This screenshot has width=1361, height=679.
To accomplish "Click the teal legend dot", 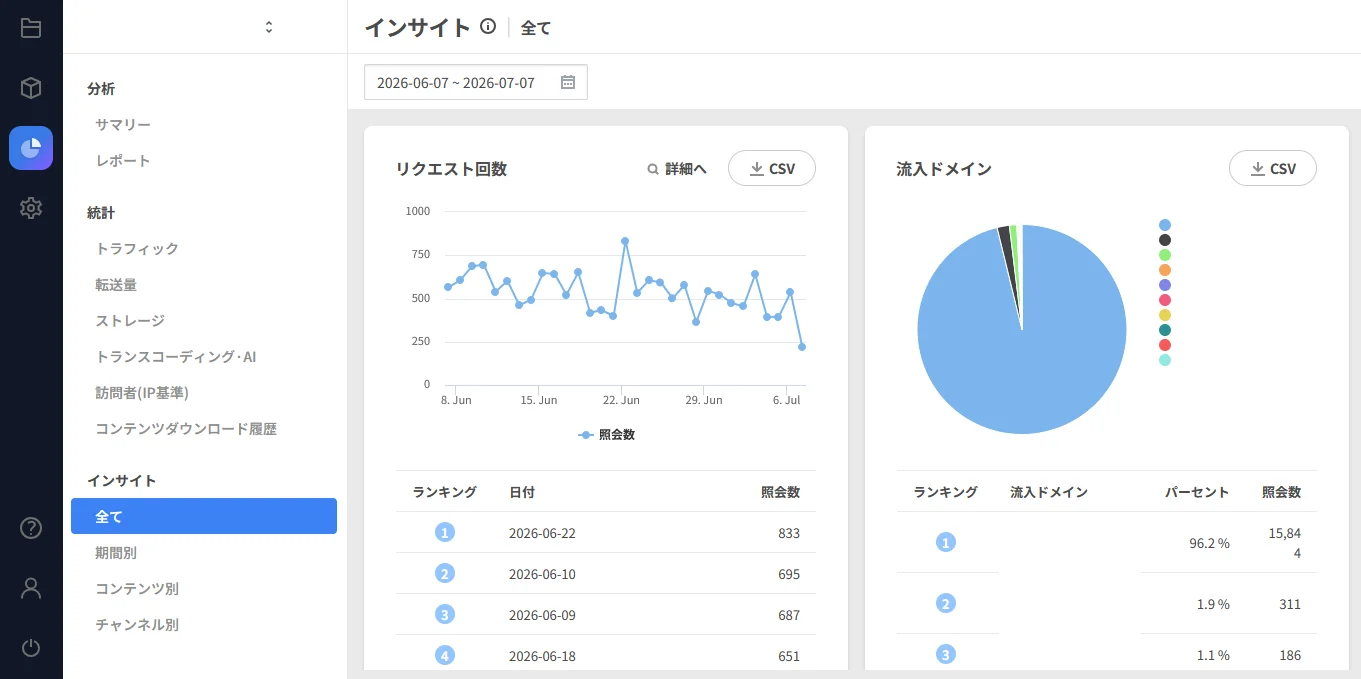I will point(1165,330).
